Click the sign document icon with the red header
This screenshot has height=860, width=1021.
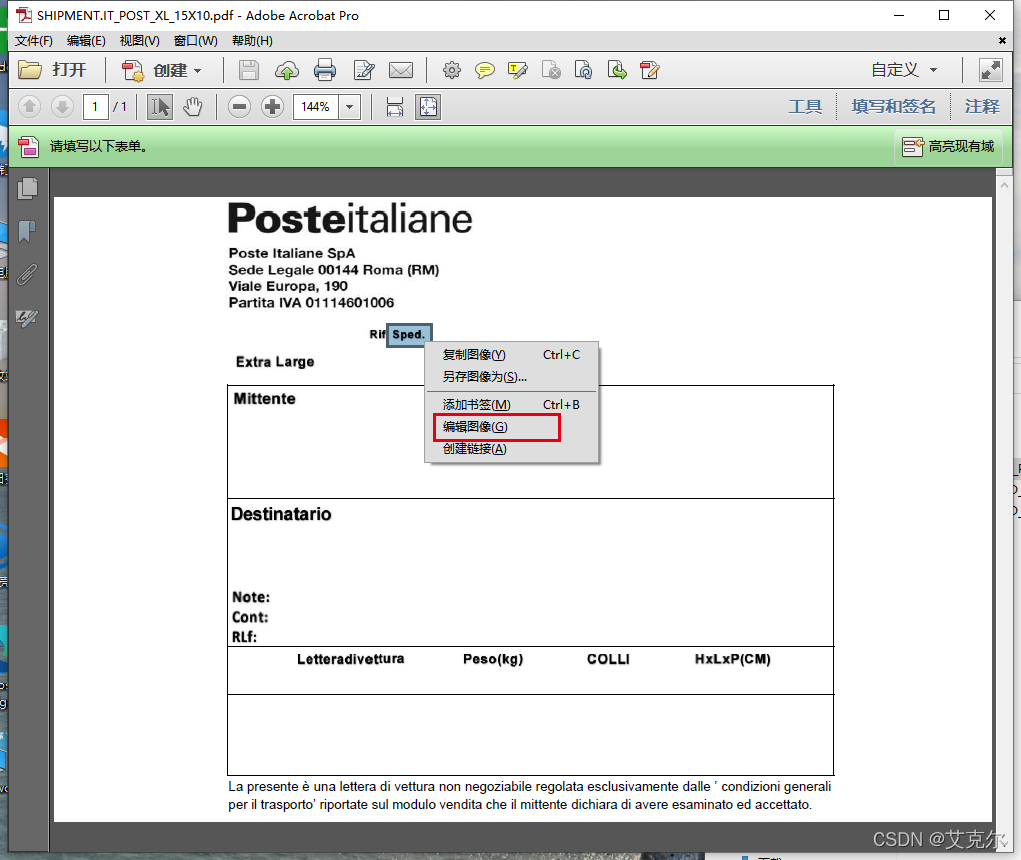coord(650,70)
